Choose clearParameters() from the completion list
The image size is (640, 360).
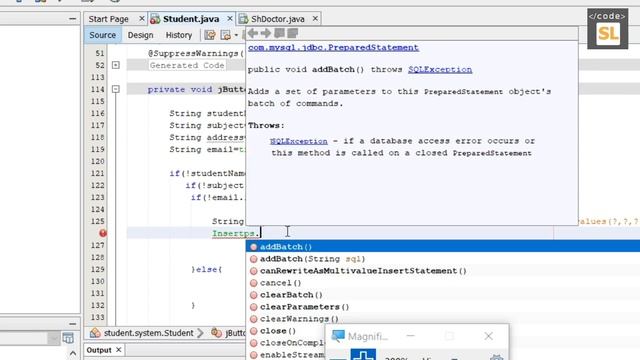[443, 307]
